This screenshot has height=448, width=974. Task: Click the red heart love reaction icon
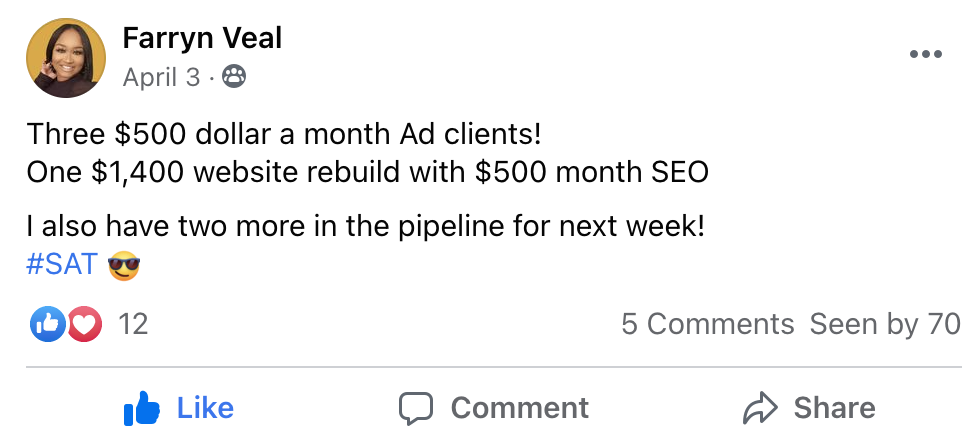pos(84,323)
